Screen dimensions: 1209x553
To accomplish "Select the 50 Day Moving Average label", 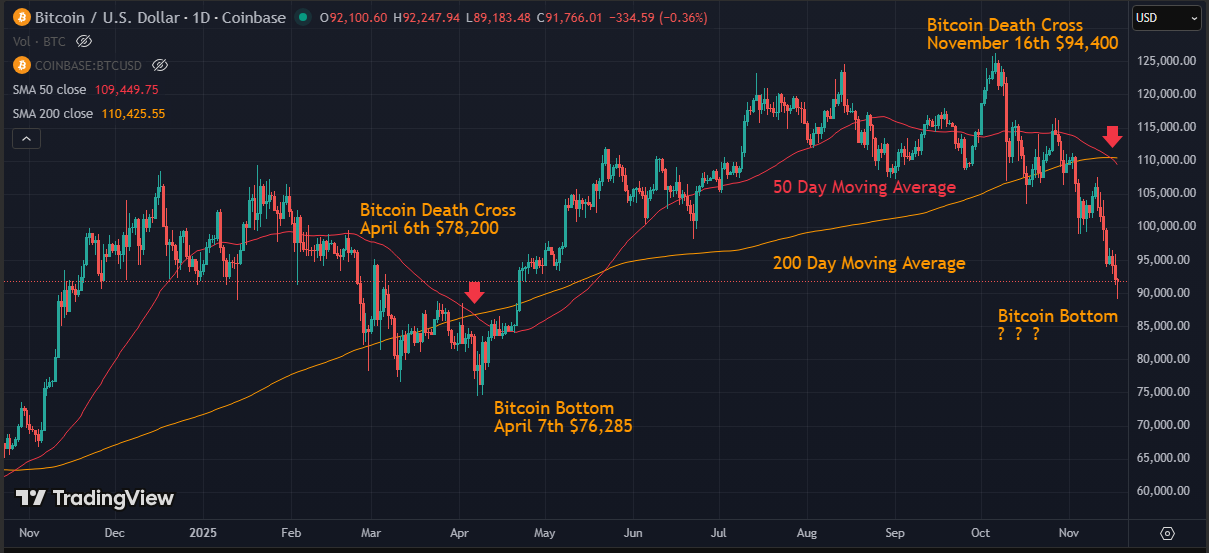I will 864,187.
